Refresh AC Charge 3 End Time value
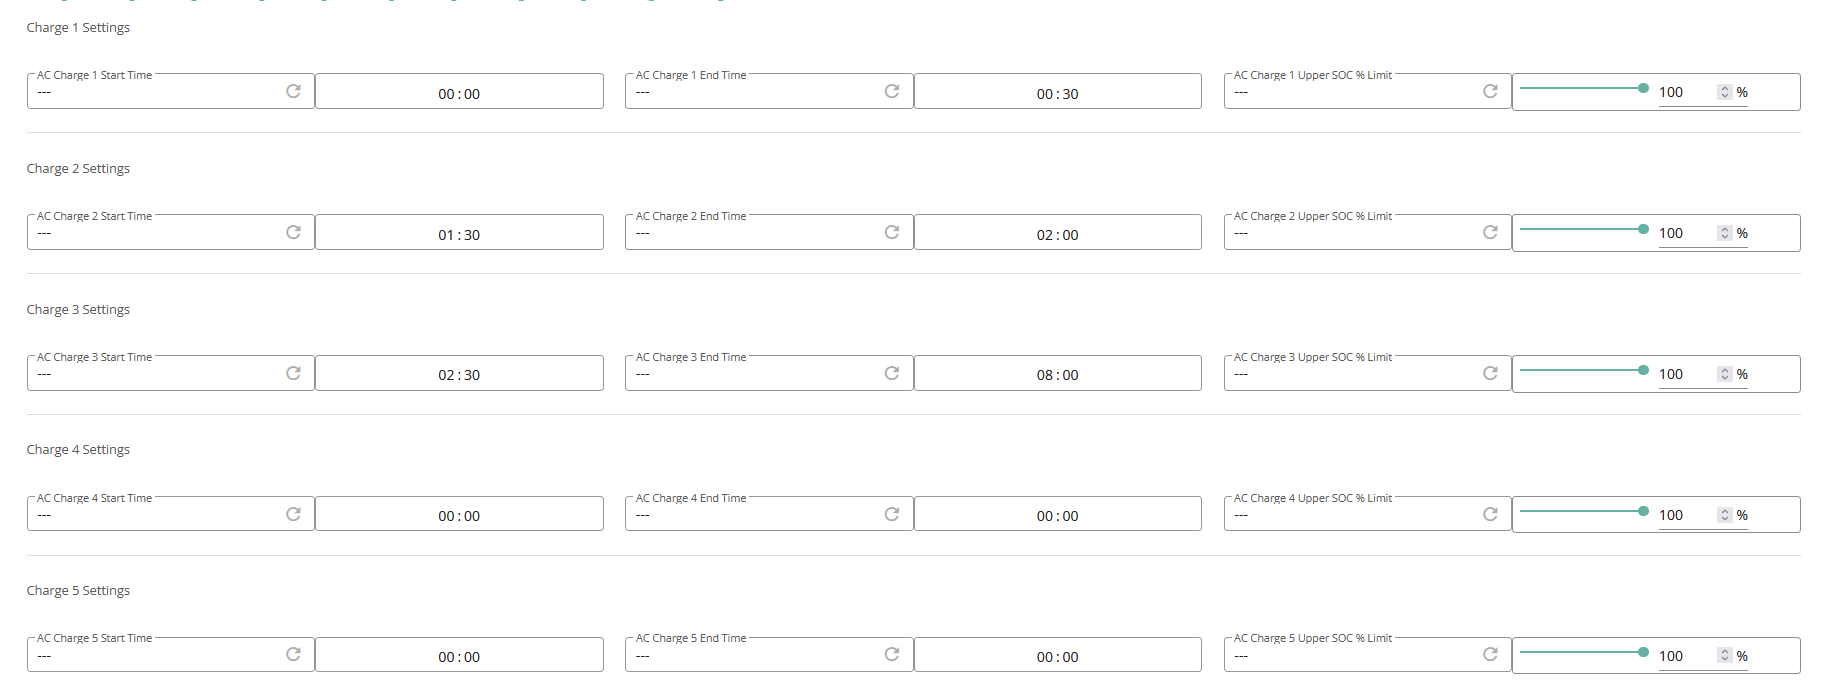The height and width of the screenshot is (692, 1828). pyautogui.click(x=892, y=373)
